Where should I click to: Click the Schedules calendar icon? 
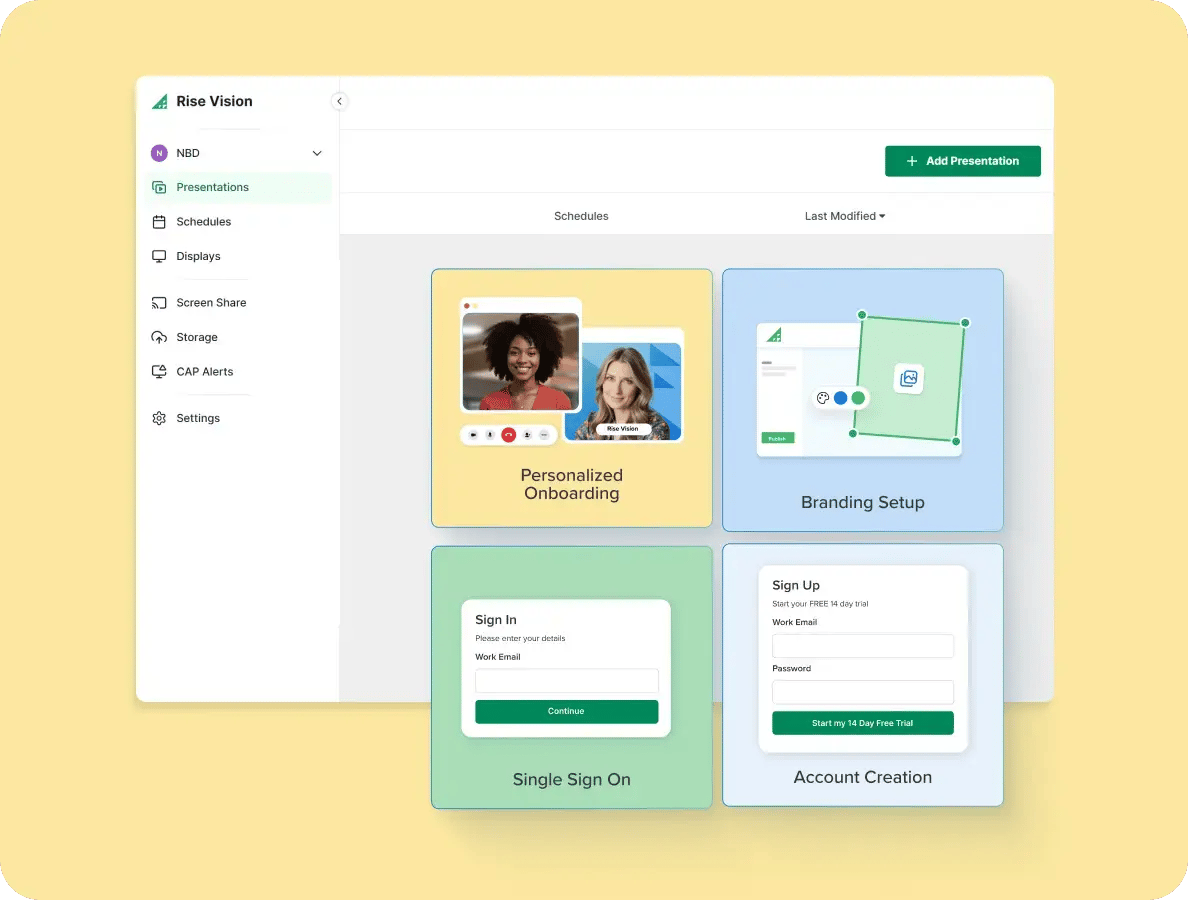pos(159,222)
